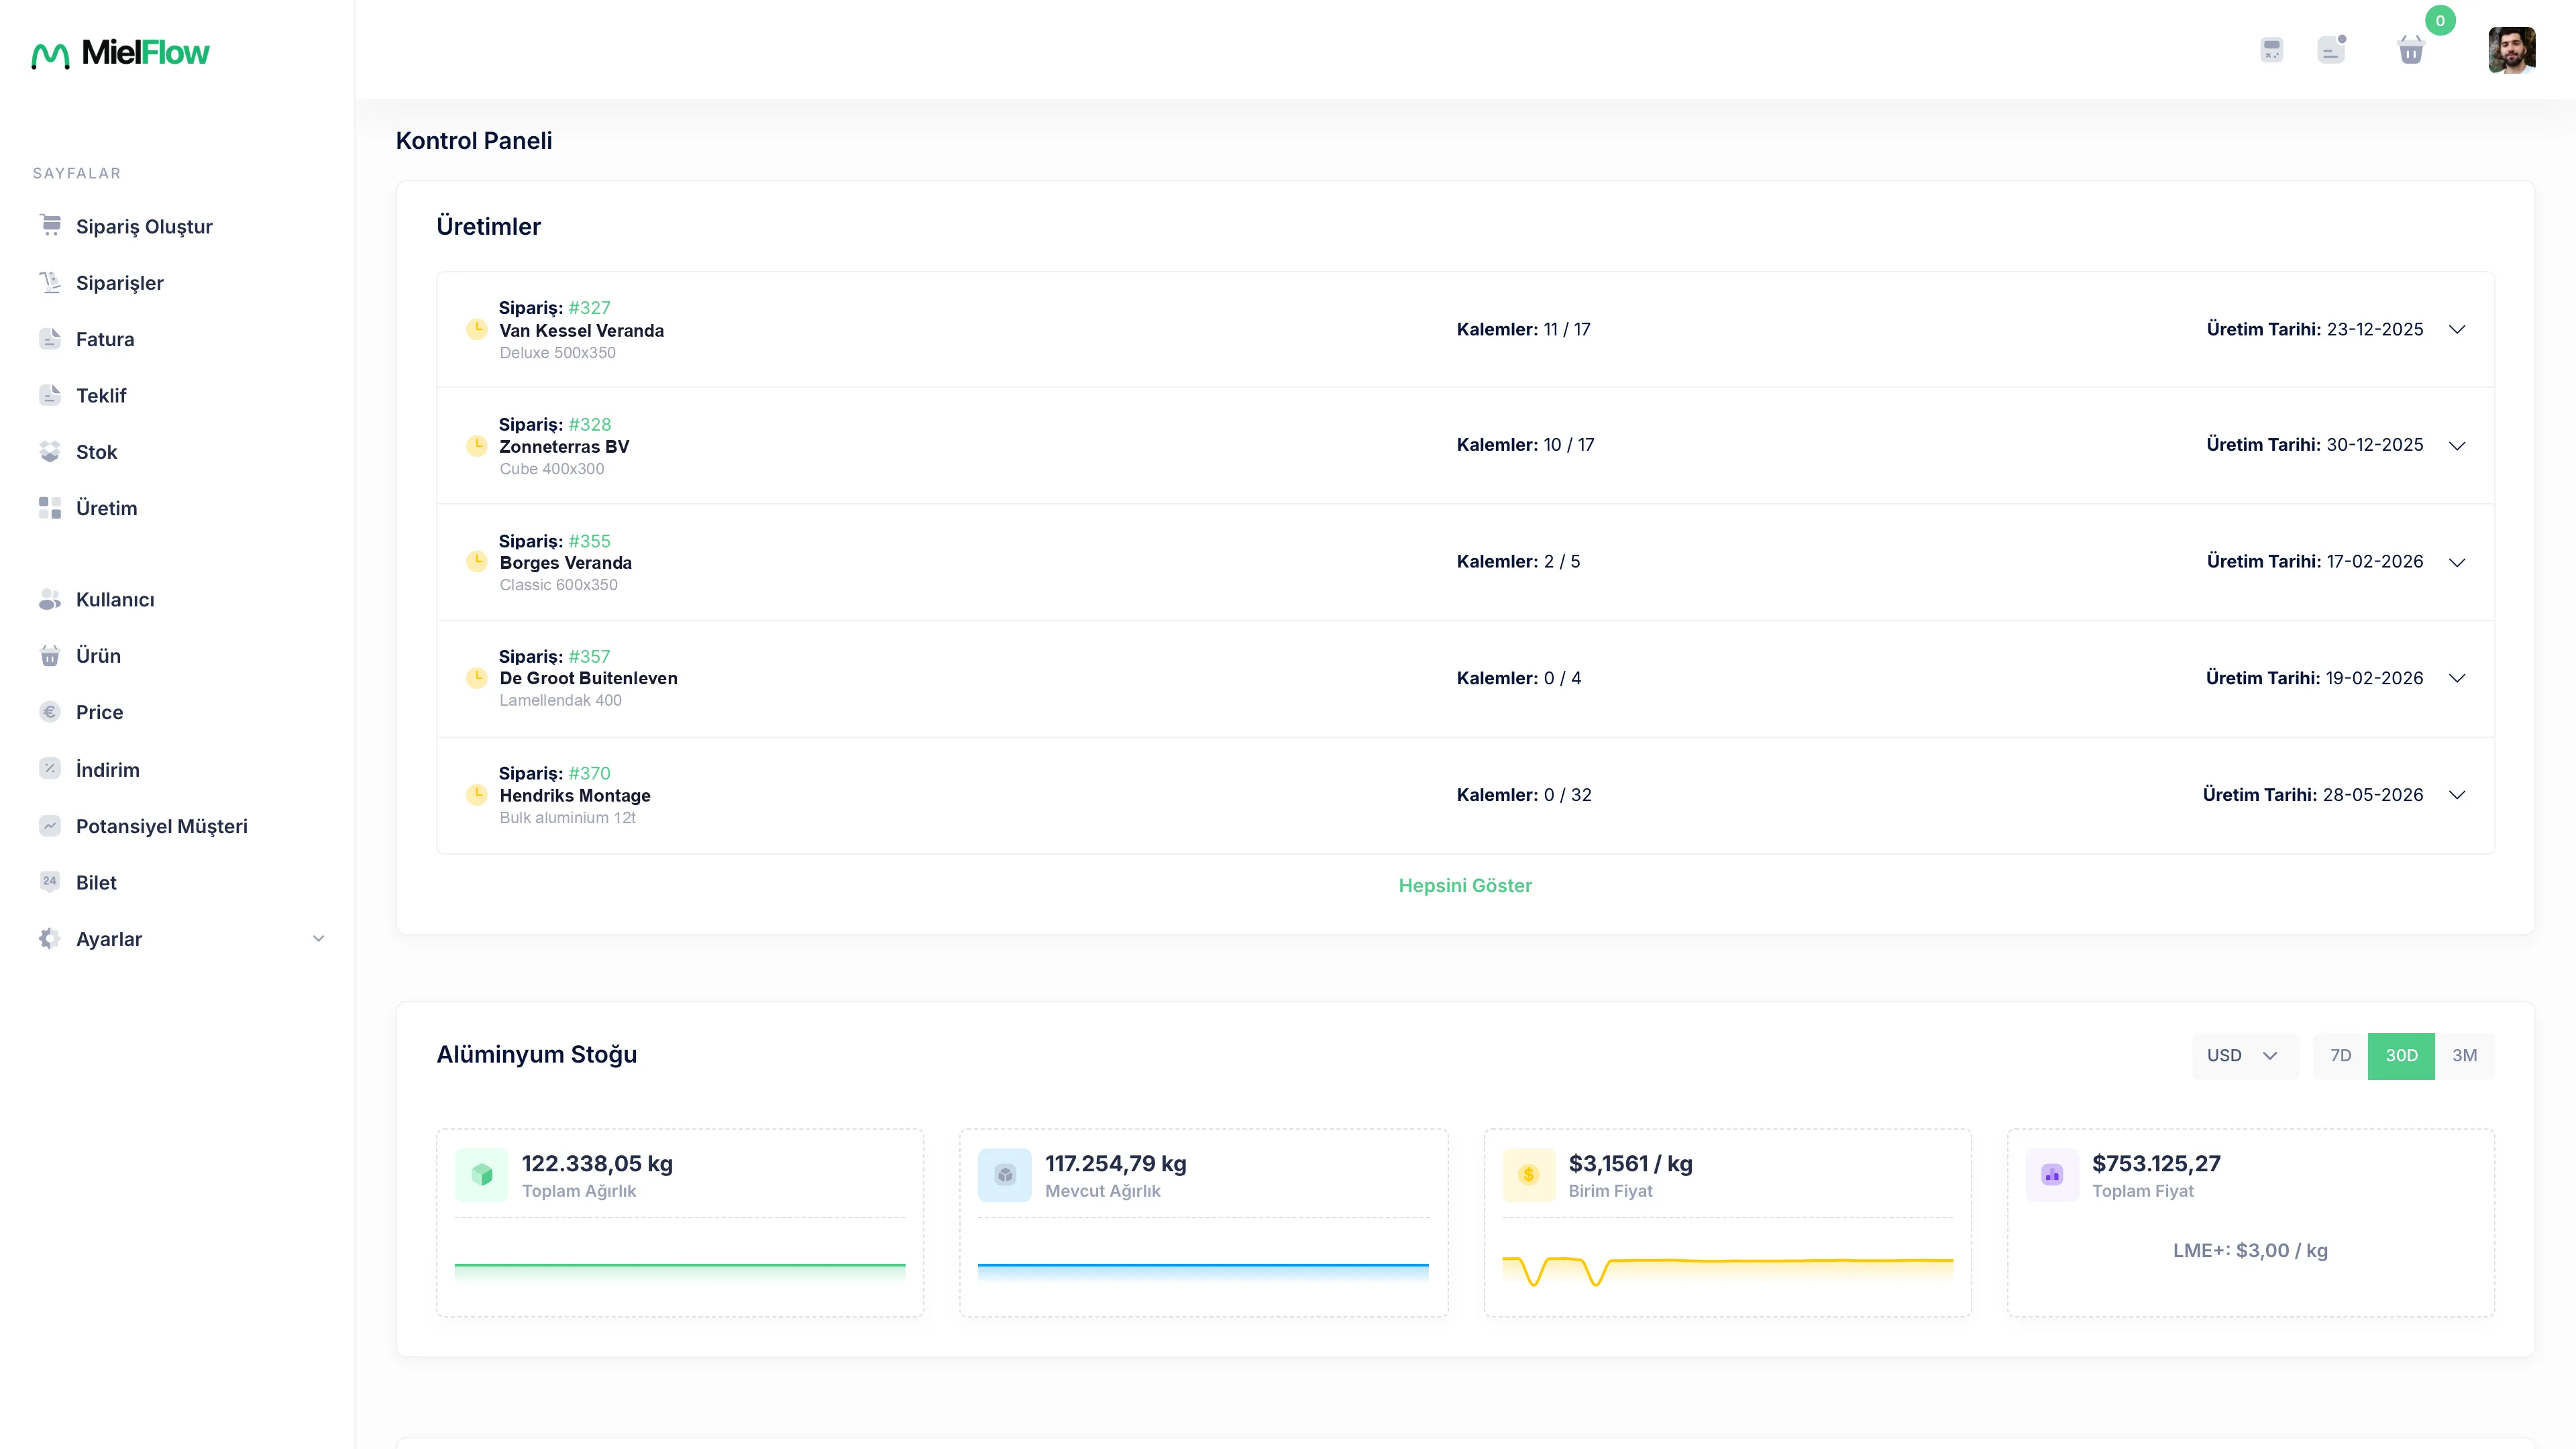
Task: Expand the De Groot Buitenleven production row
Action: click(x=2457, y=678)
